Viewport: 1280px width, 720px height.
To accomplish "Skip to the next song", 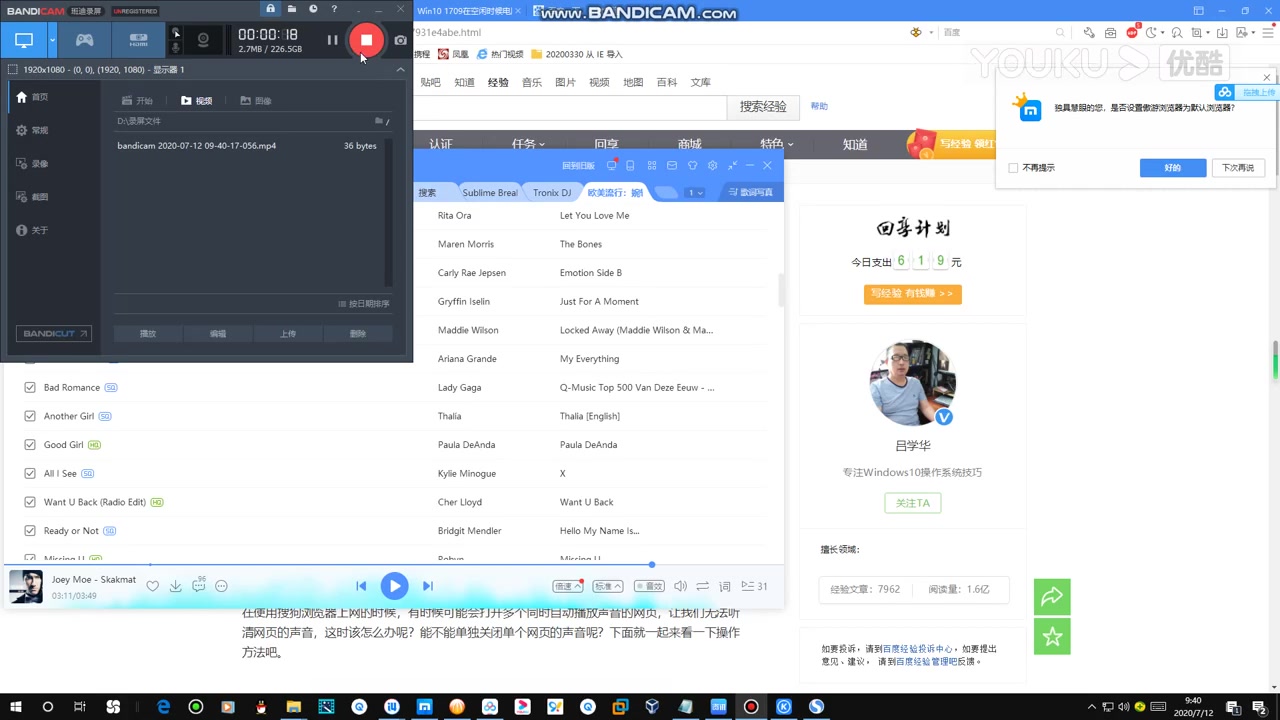I will tap(427, 586).
